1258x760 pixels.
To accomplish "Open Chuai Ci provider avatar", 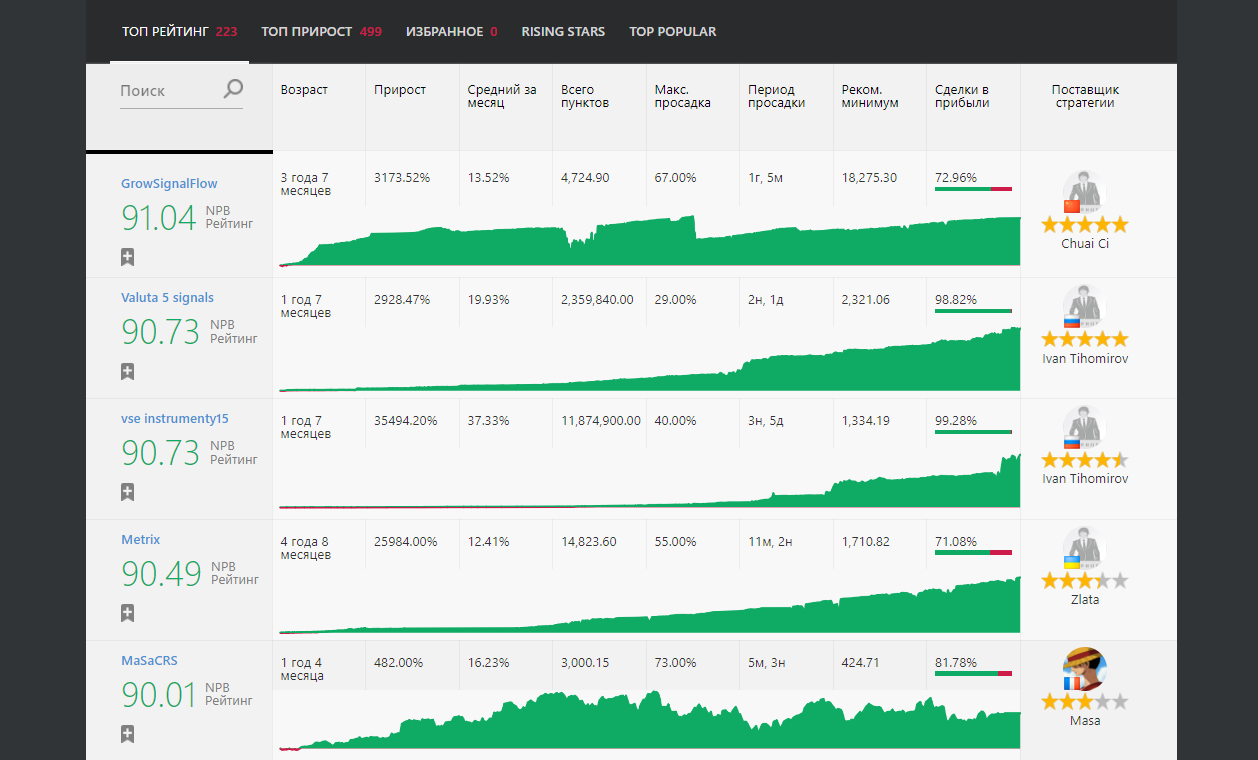I will point(1084,192).
